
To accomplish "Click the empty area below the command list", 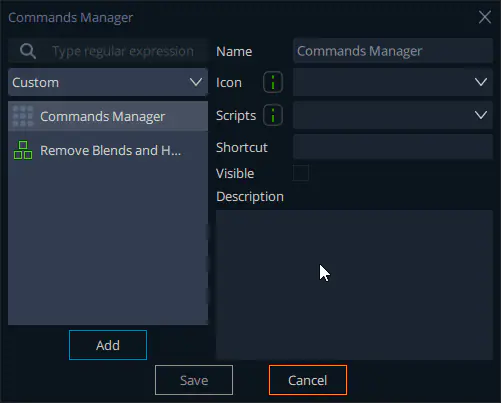I will (108, 245).
